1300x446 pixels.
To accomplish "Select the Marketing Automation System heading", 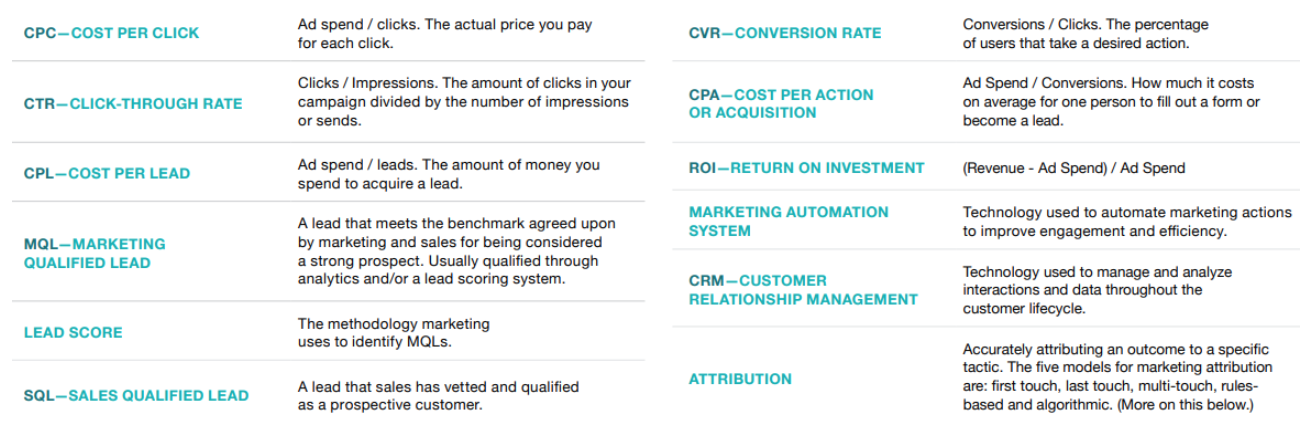I will [788, 221].
